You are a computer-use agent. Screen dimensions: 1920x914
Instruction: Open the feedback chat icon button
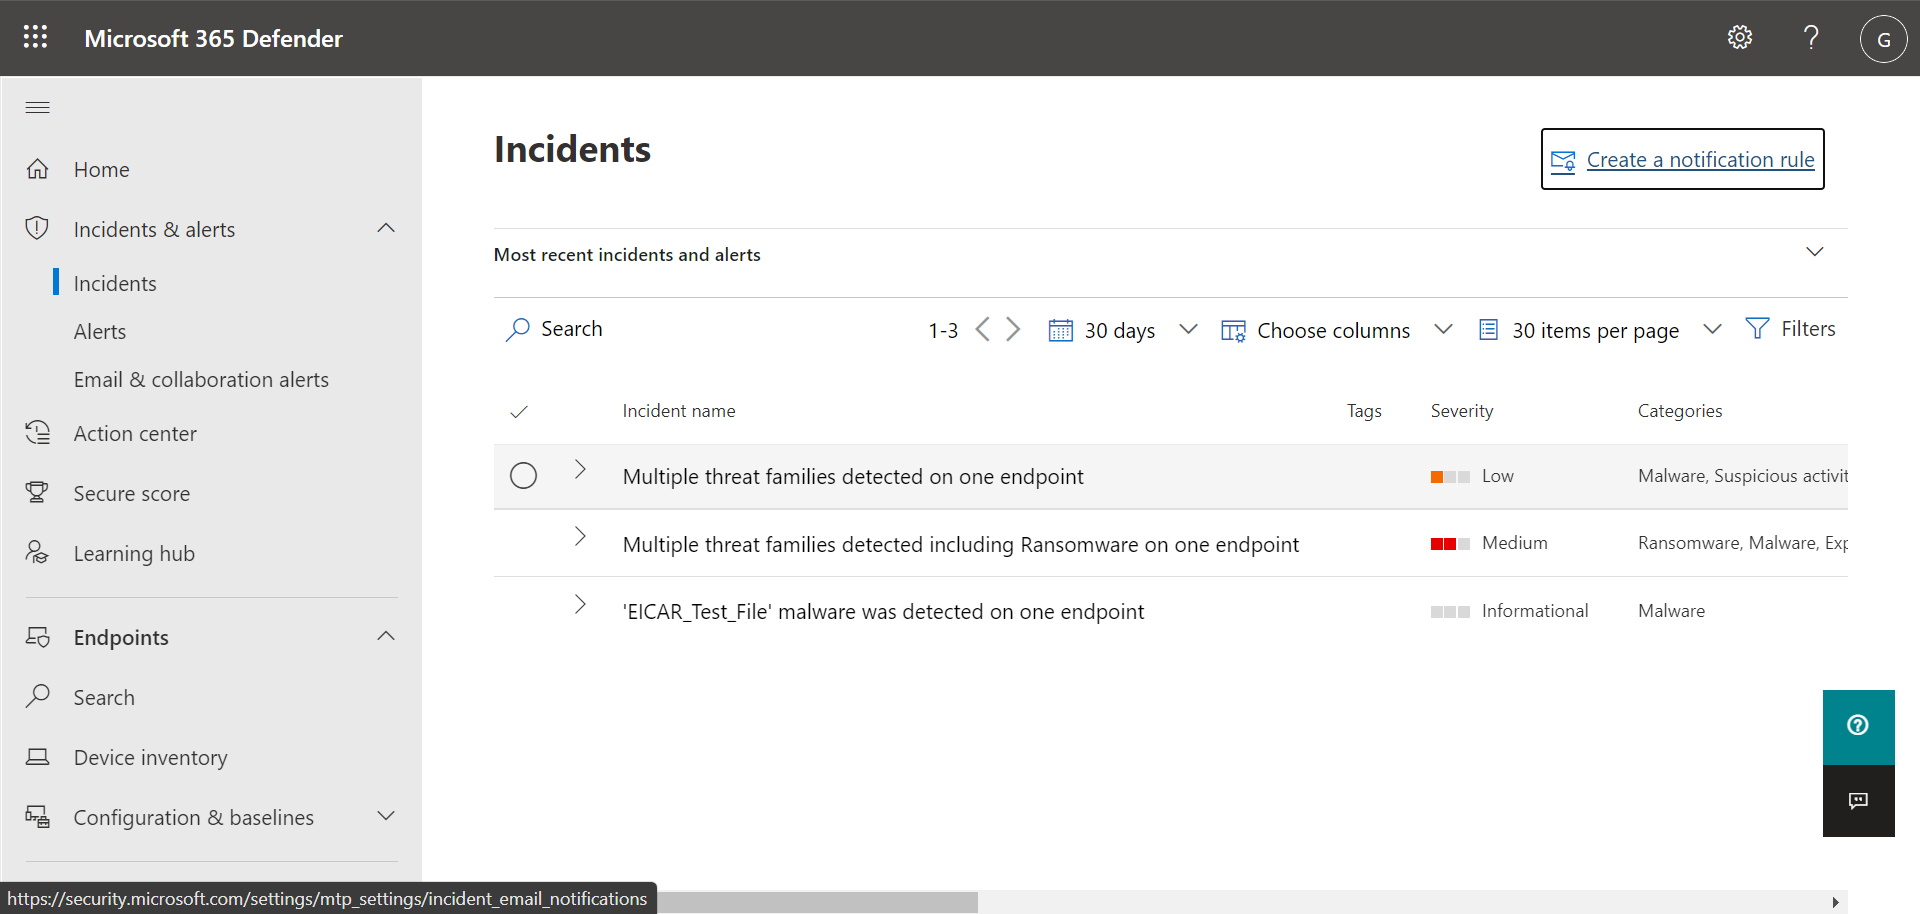(1858, 801)
